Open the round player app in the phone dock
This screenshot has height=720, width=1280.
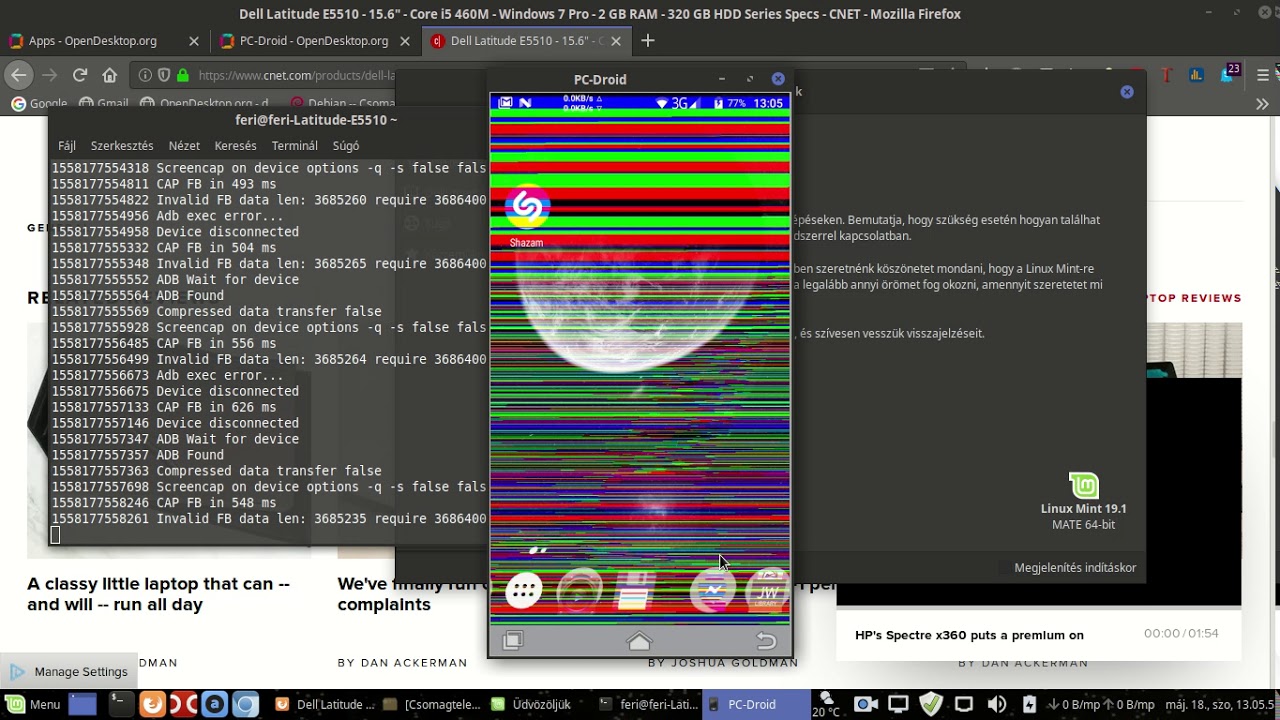tap(580, 591)
